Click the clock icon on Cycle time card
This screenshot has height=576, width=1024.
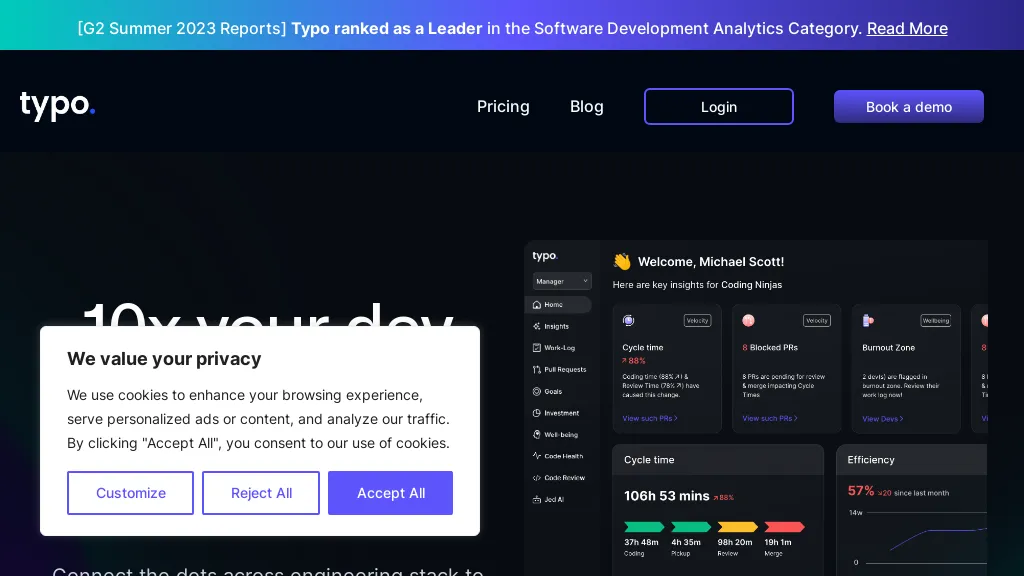tap(628, 320)
